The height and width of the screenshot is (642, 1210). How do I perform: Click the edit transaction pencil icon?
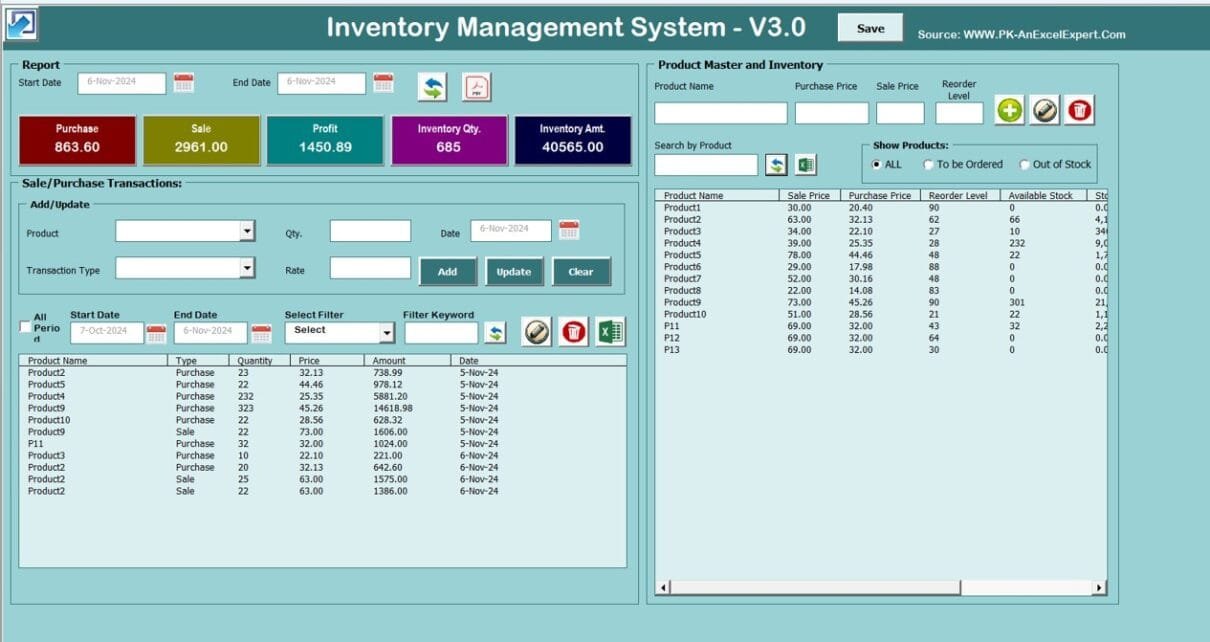tap(537, 332)
